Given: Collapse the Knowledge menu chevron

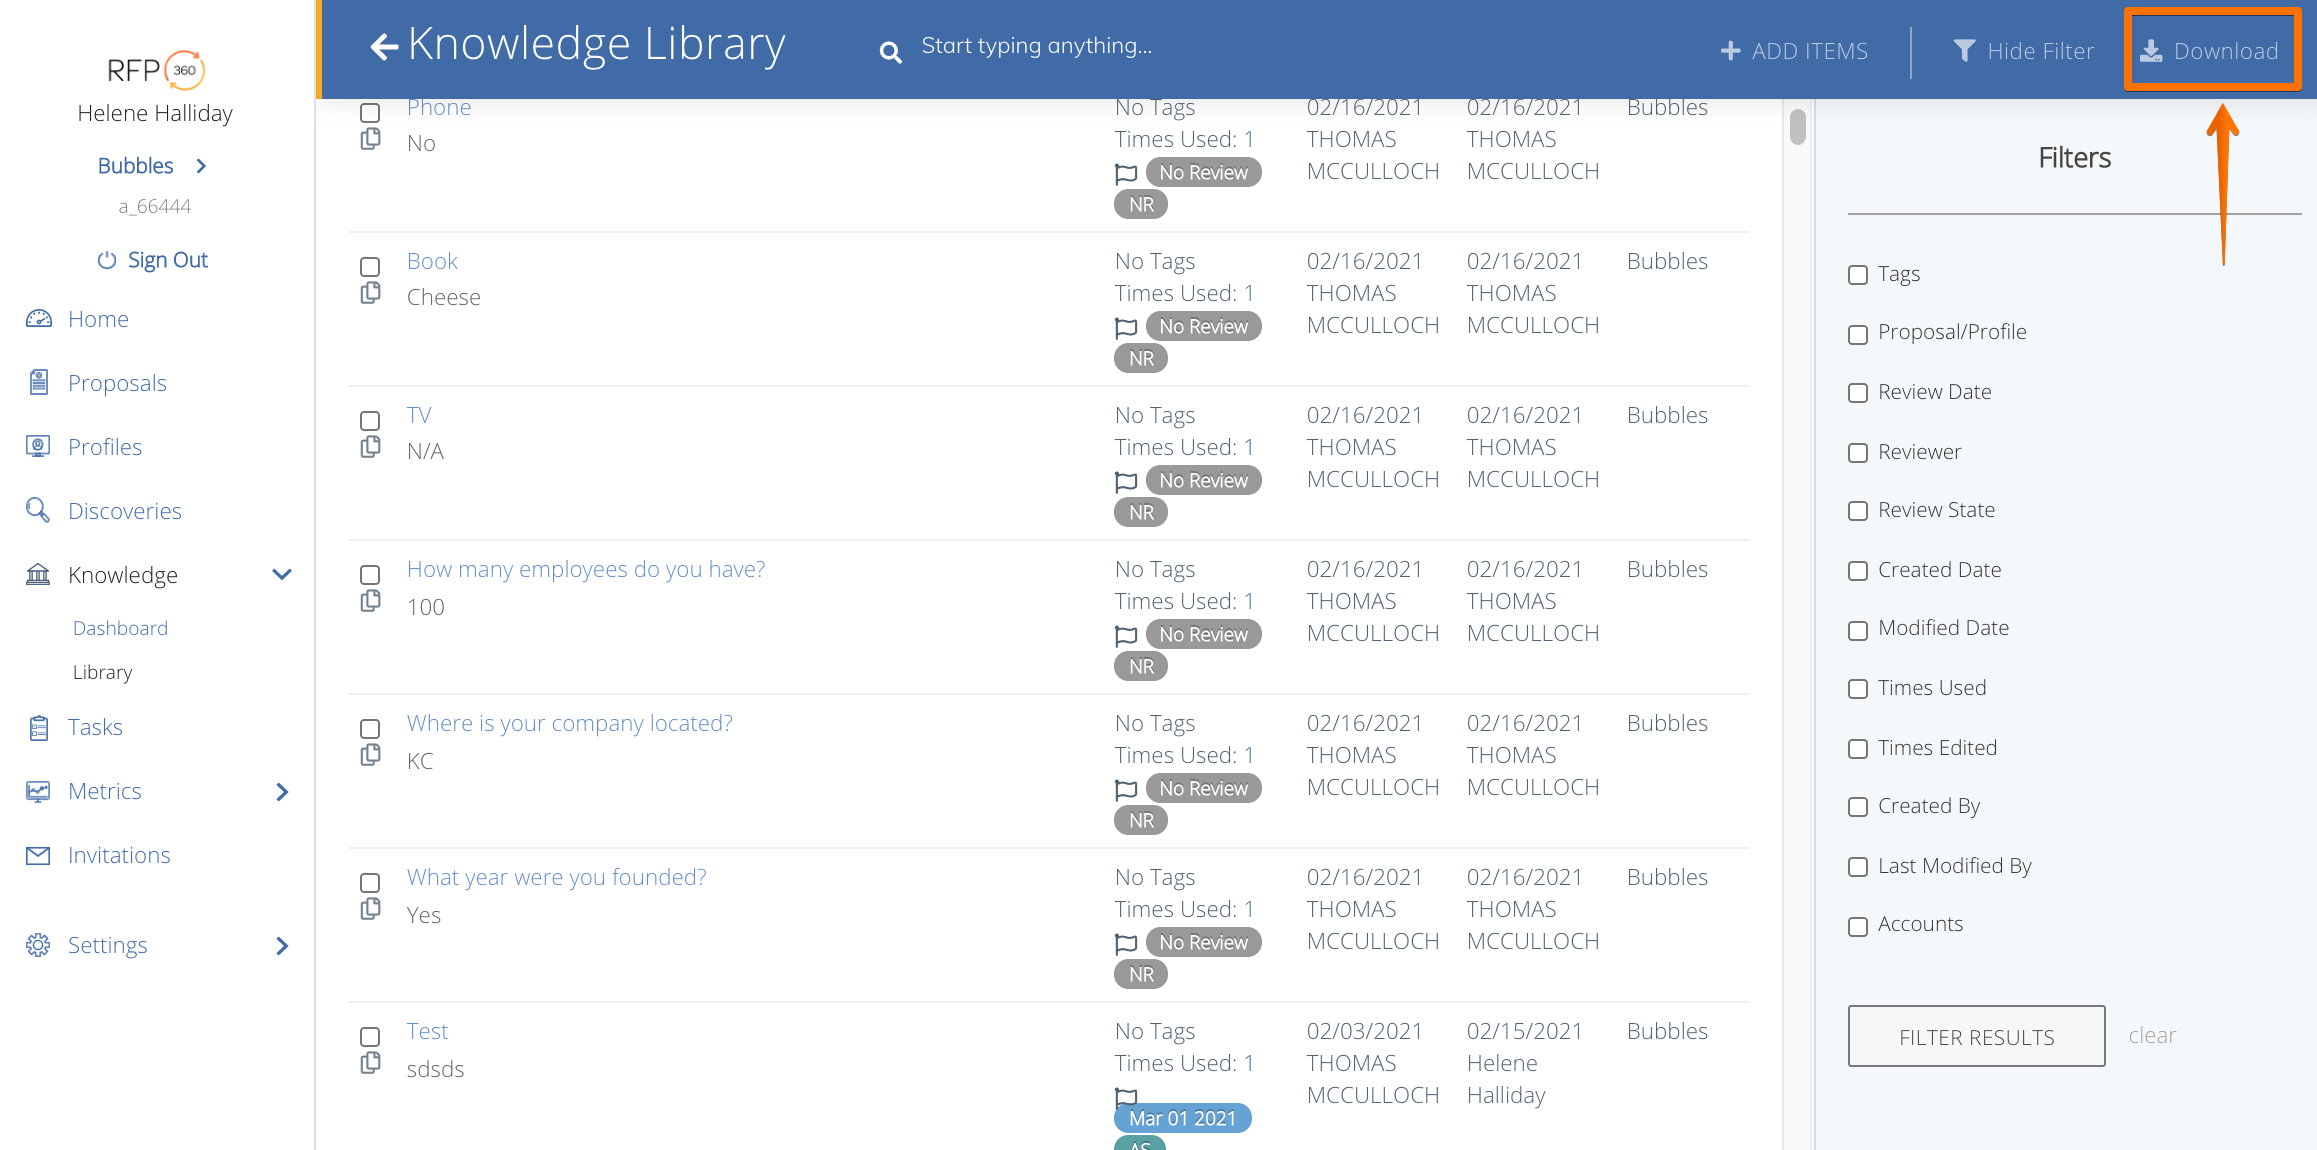Looking at the screenshot, I should (x=282, y=575).
